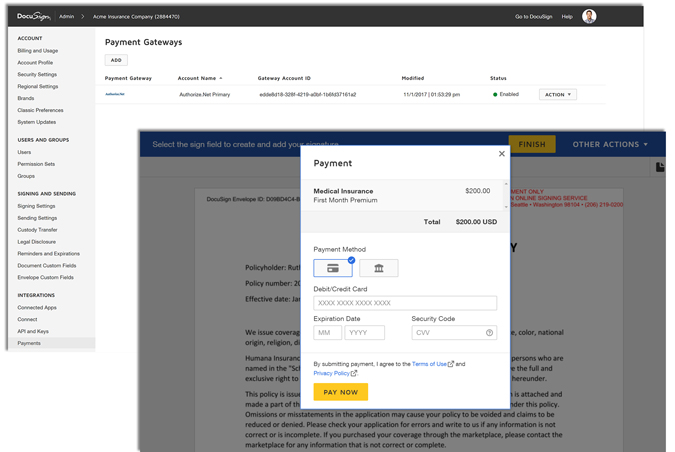The height and width of the screenshot is (452, 675).
Task: Open the user profile avatar
Action: [589, 16]
